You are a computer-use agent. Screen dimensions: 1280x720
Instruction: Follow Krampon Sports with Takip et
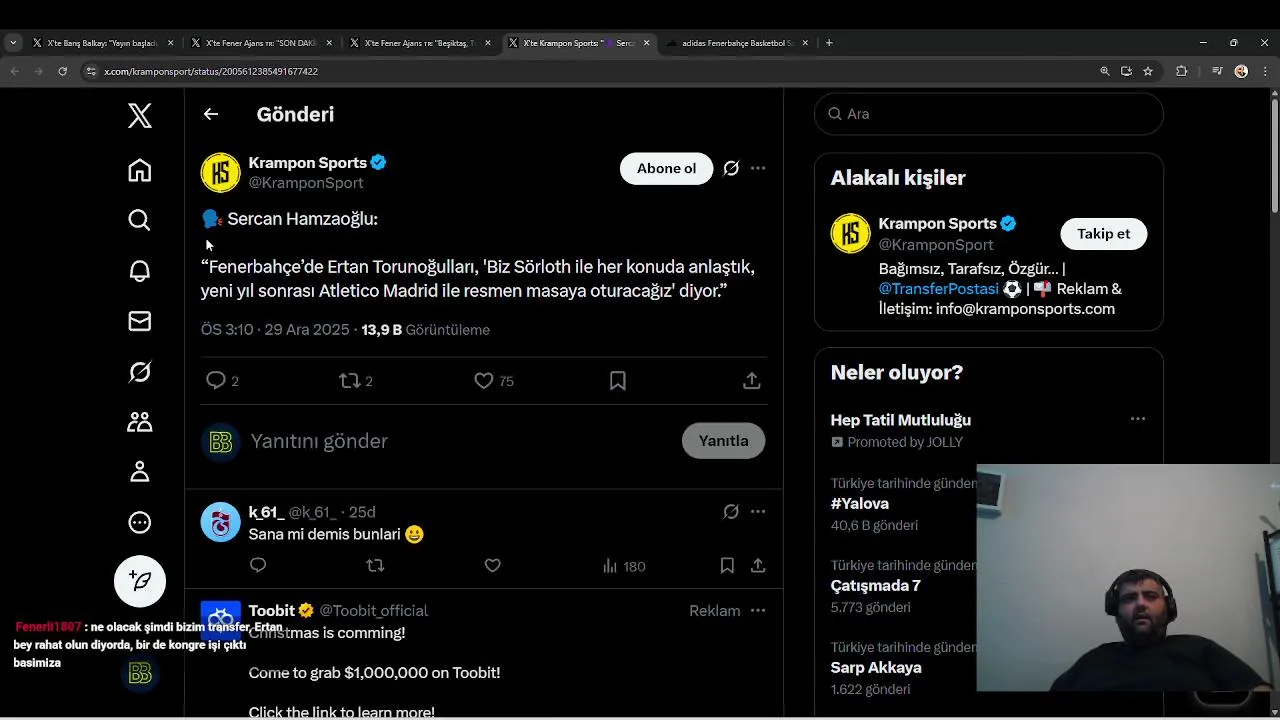coord(1103,234)
